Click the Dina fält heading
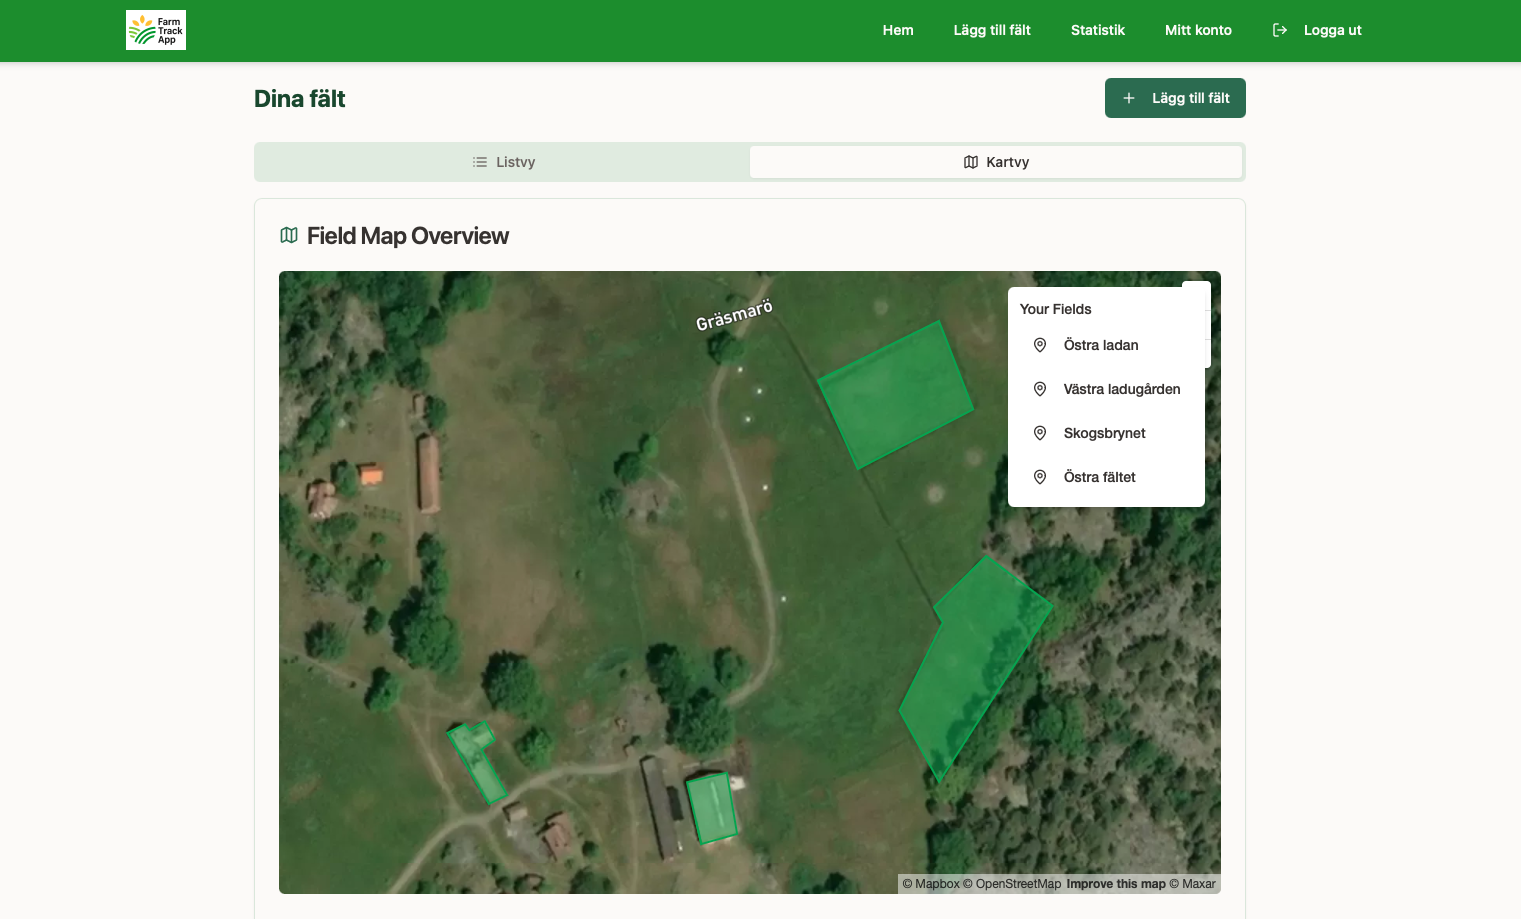The width and height of the screenshot is (1521, 919). point(300,99)
